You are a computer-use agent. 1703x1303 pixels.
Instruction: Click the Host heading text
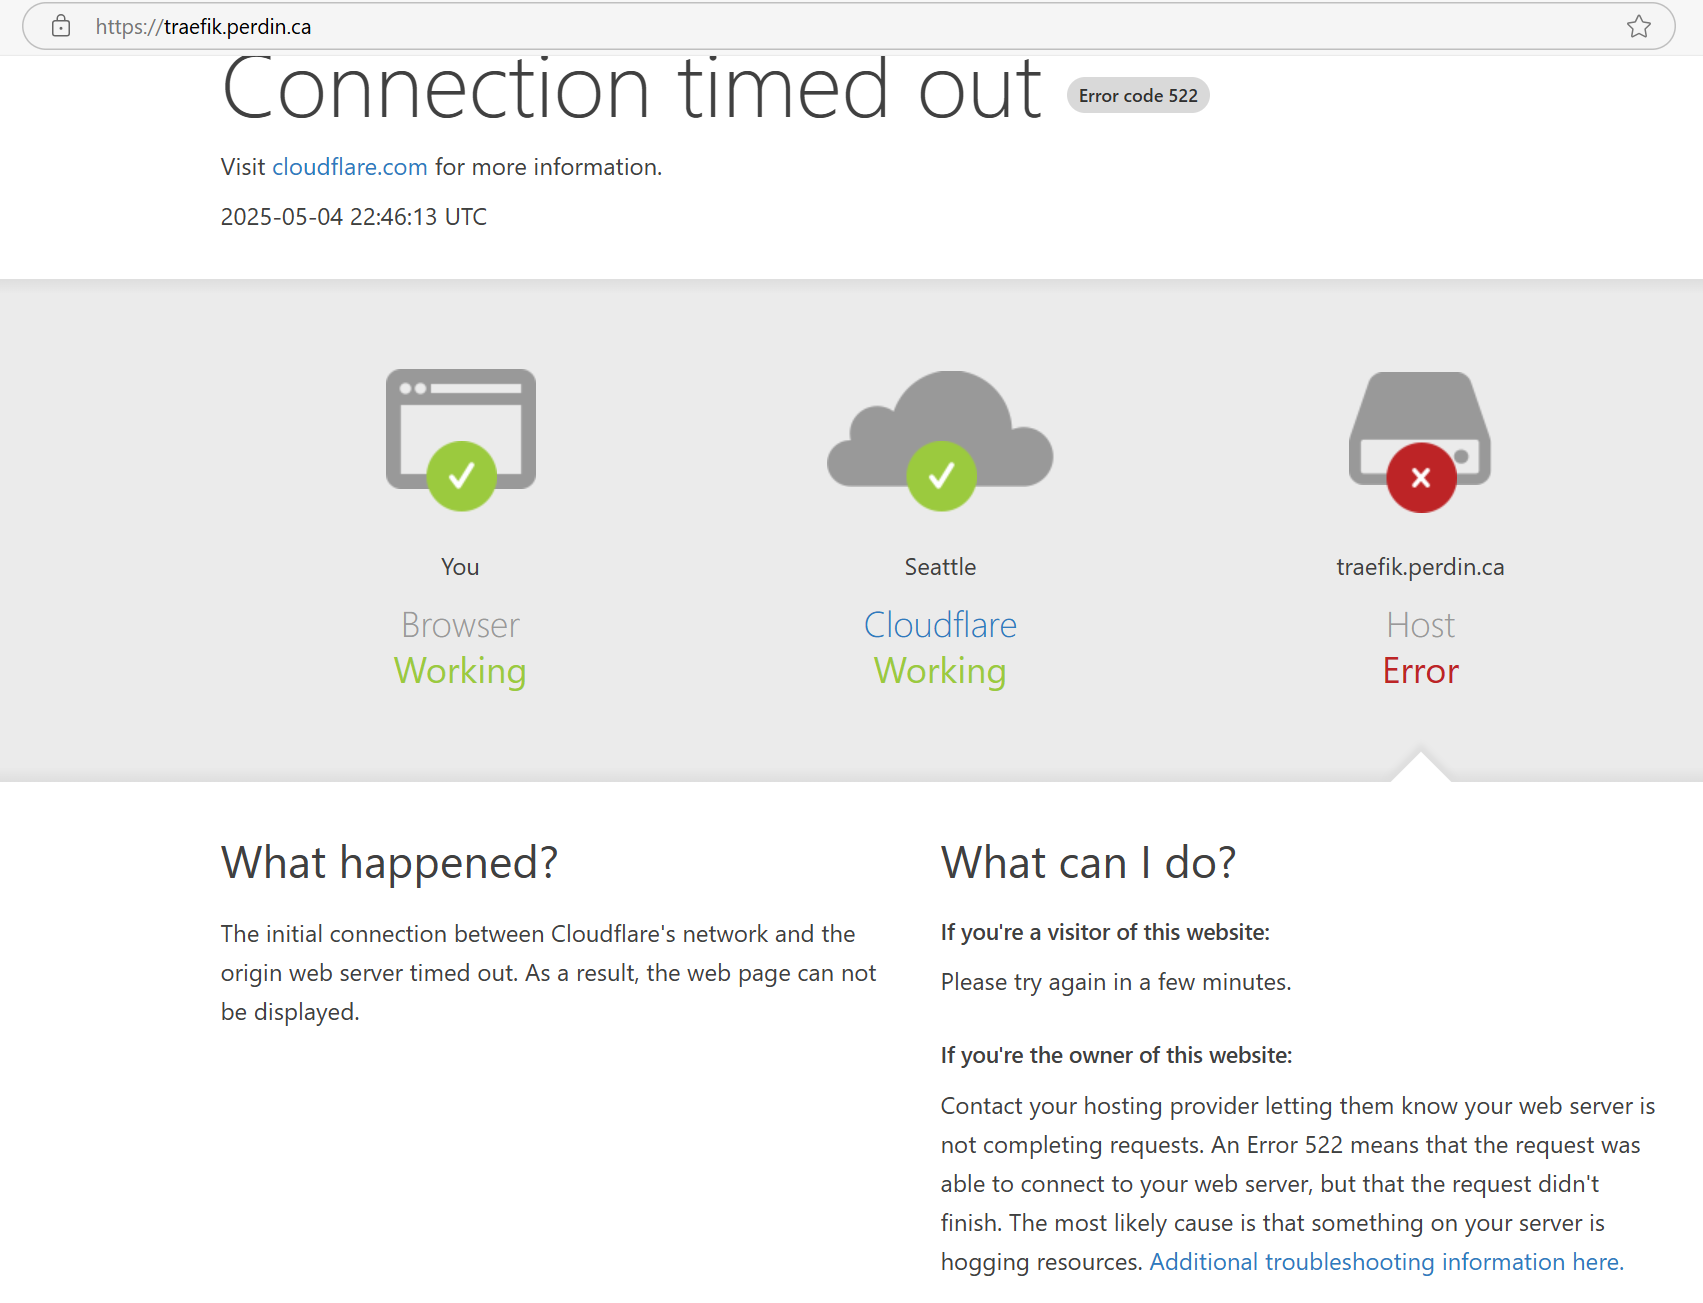(1420, 625)
